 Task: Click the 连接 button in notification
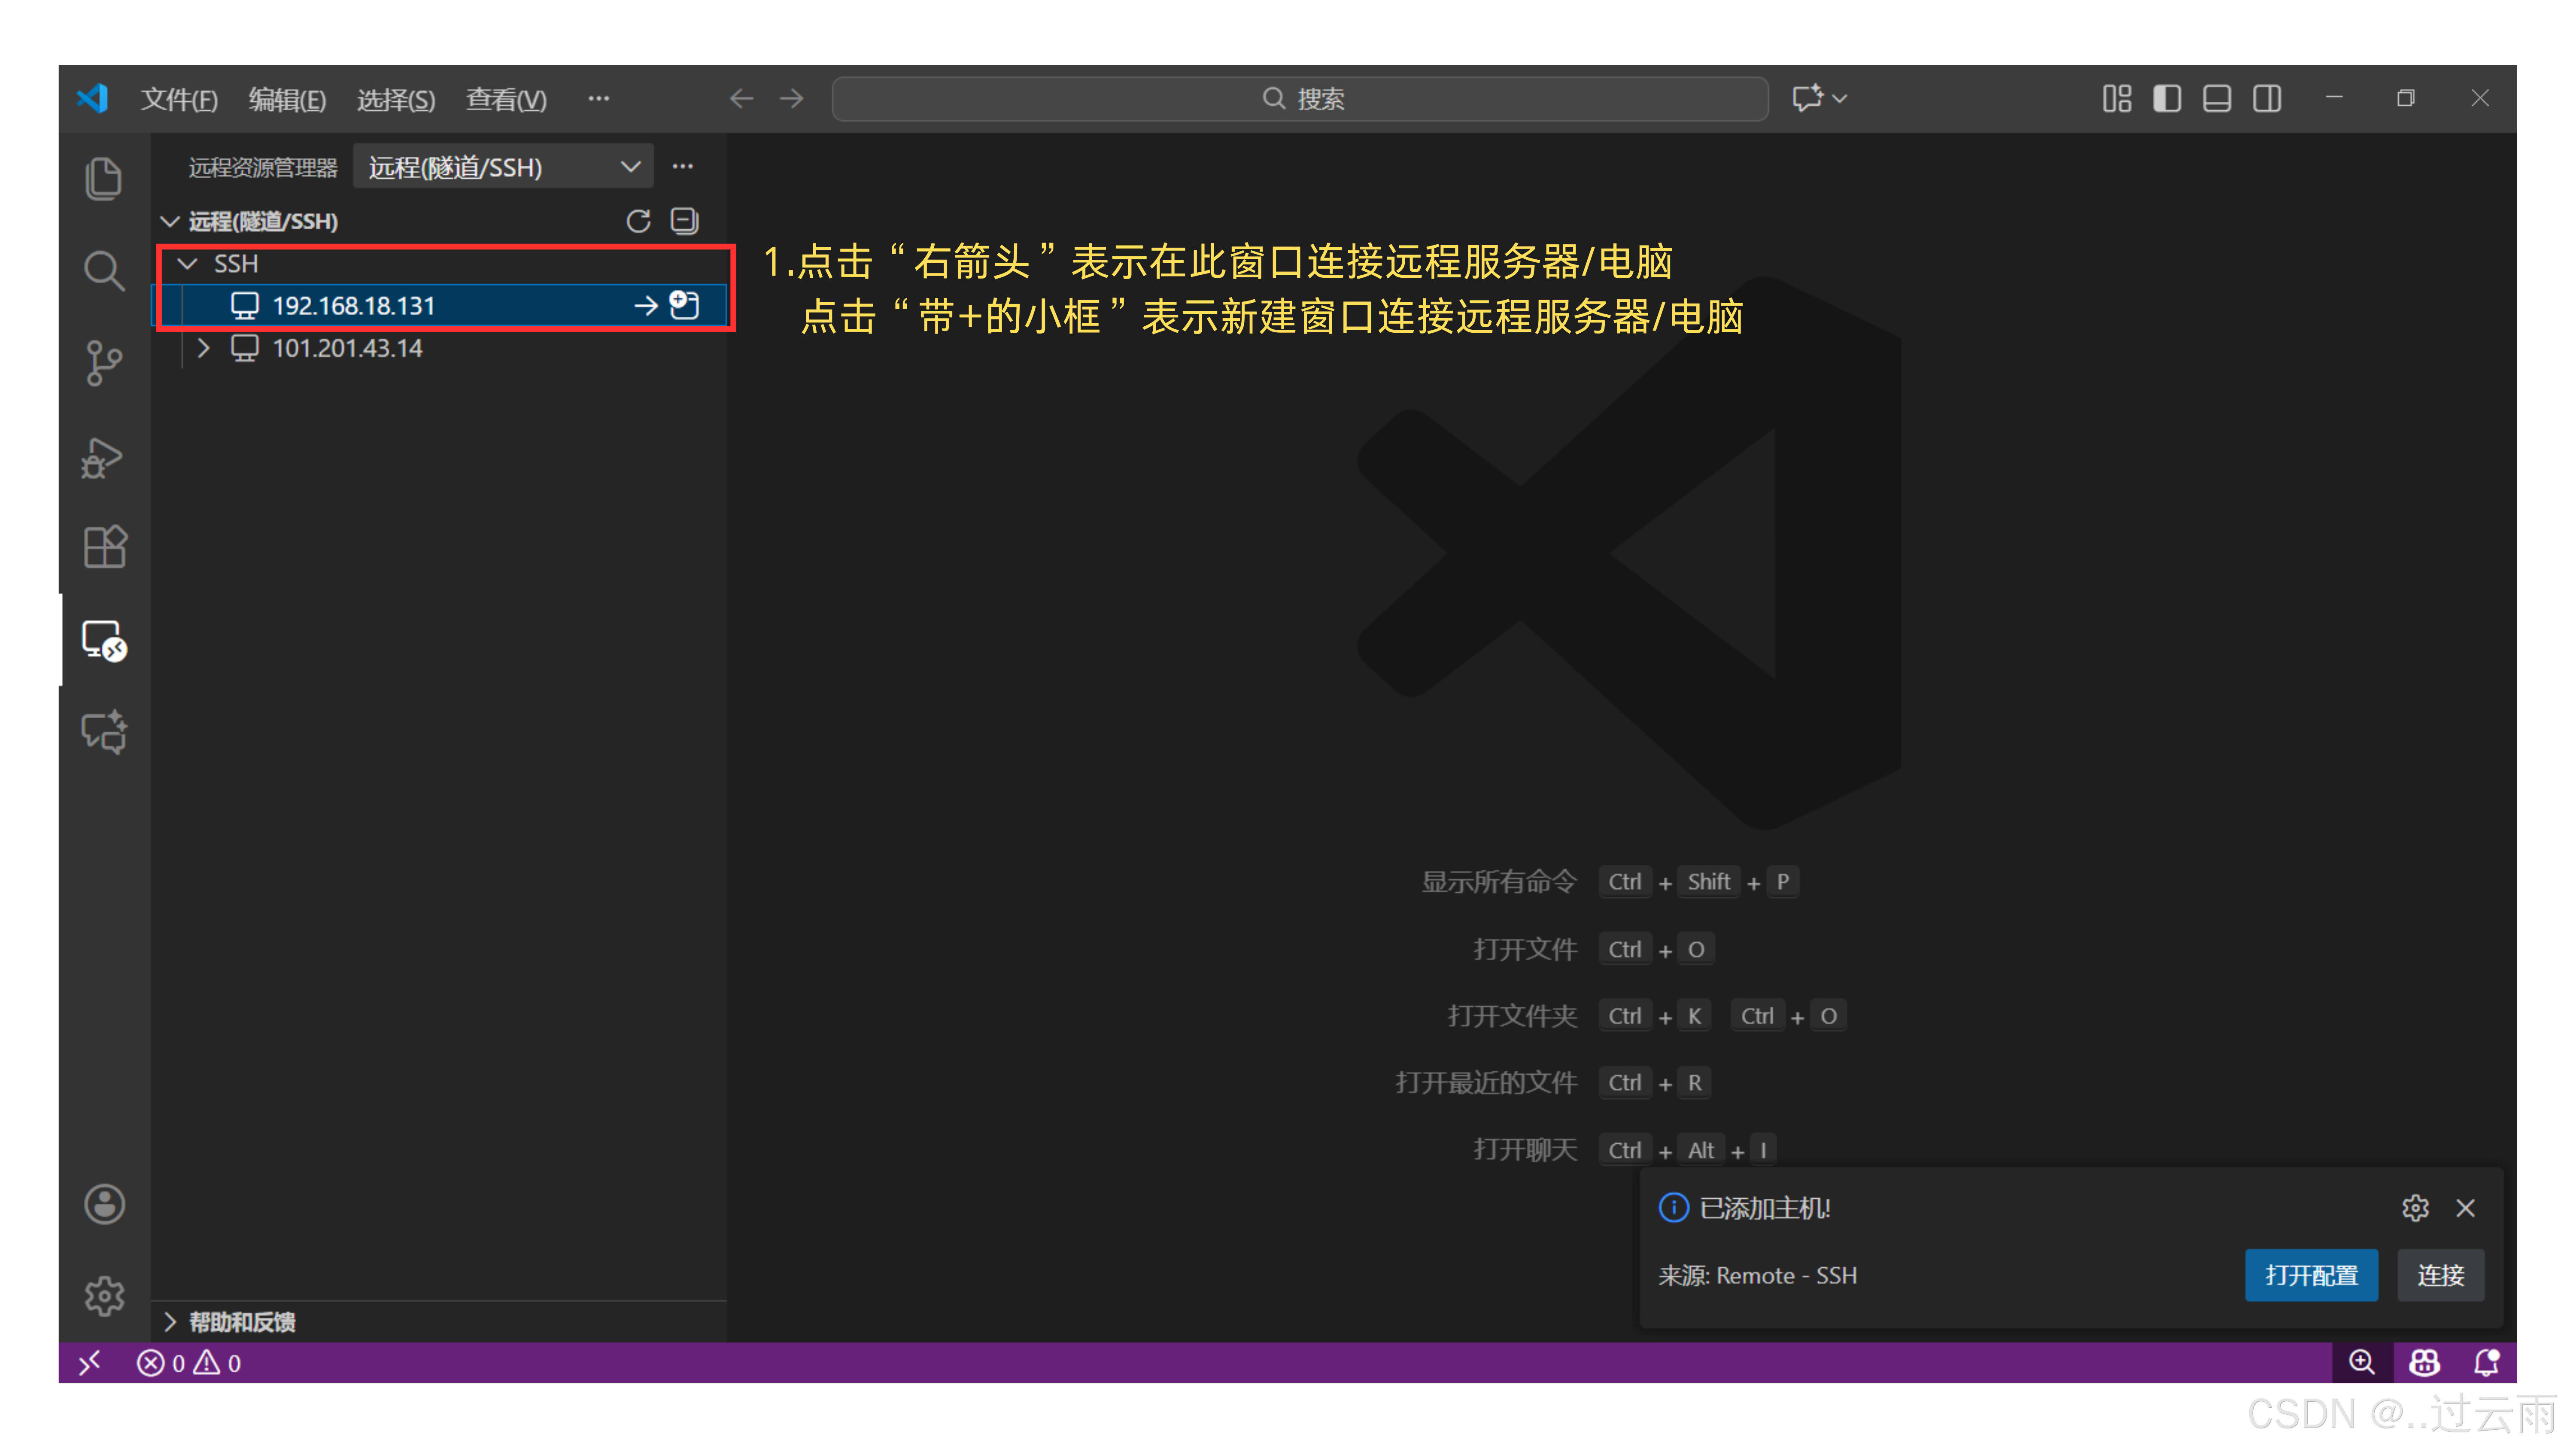pyautogui.click(x=2441, y=1275)
